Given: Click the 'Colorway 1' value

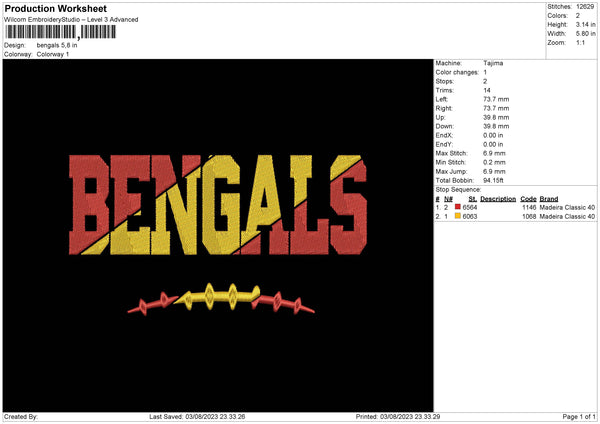Looking at the screenshot, I should [53, 54].
